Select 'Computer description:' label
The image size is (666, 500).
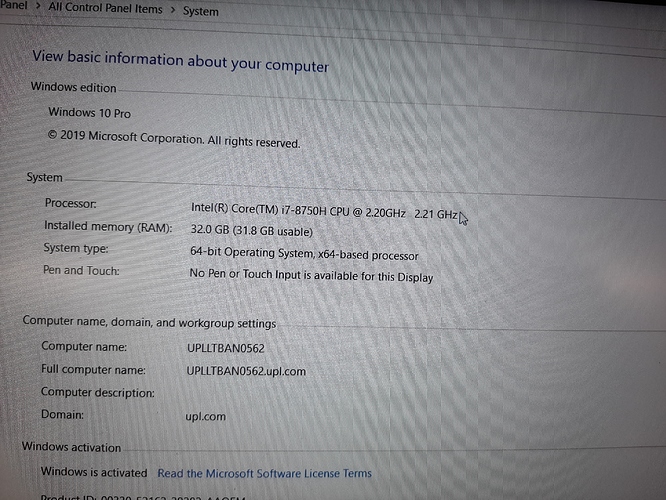click(98, 393)
